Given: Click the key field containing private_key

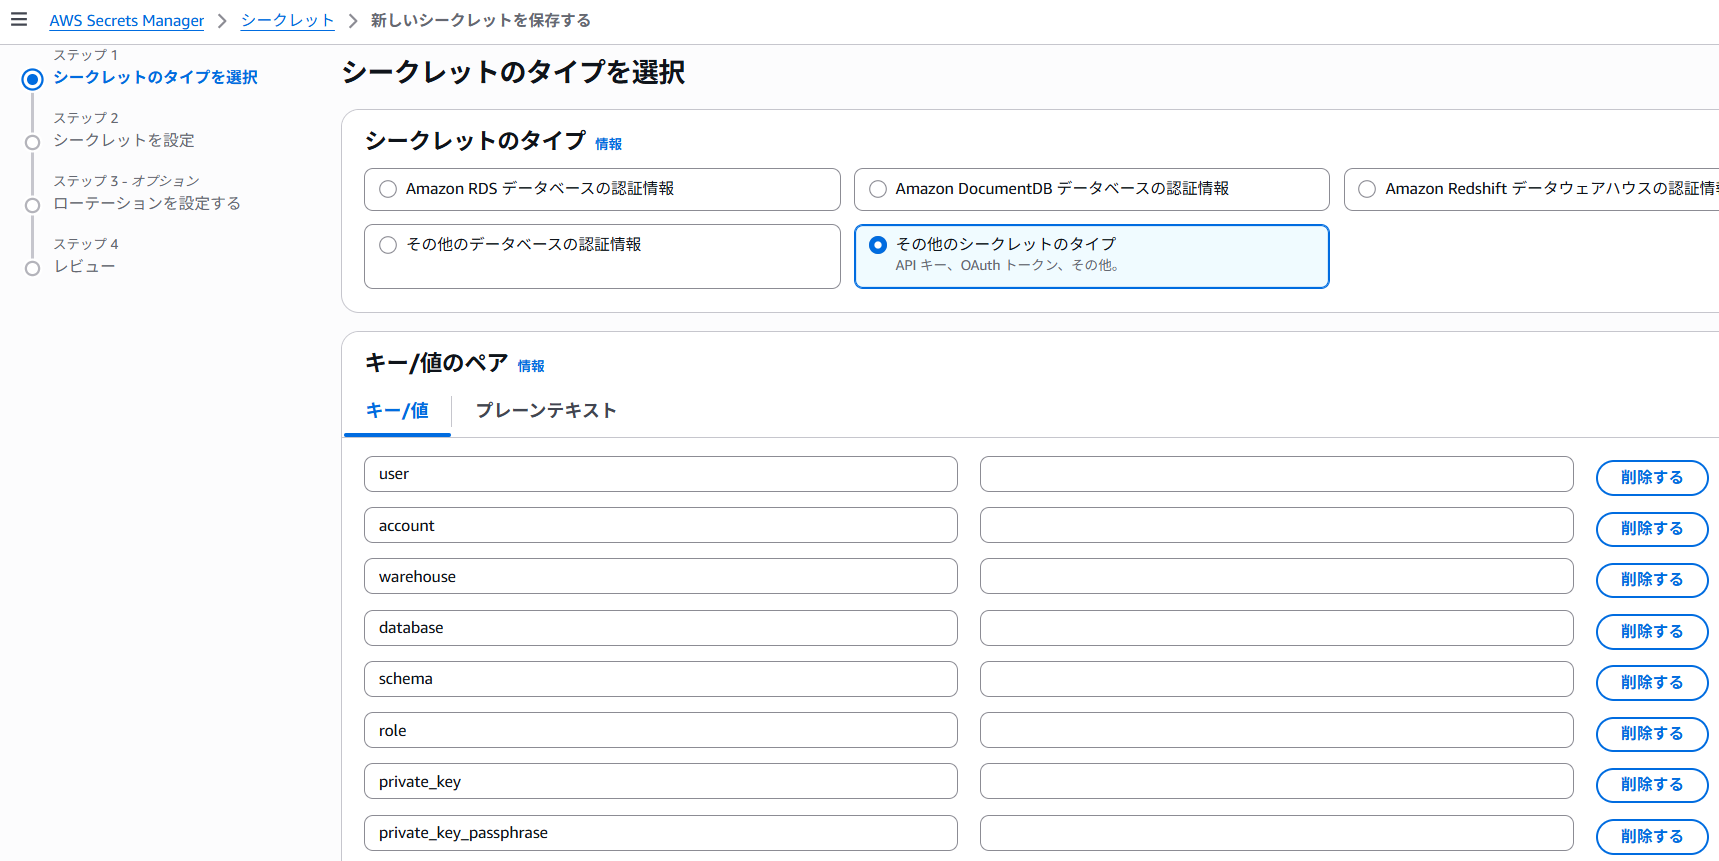Looking at the screenshot, I should pyautogui.click(x=661, y=782).
